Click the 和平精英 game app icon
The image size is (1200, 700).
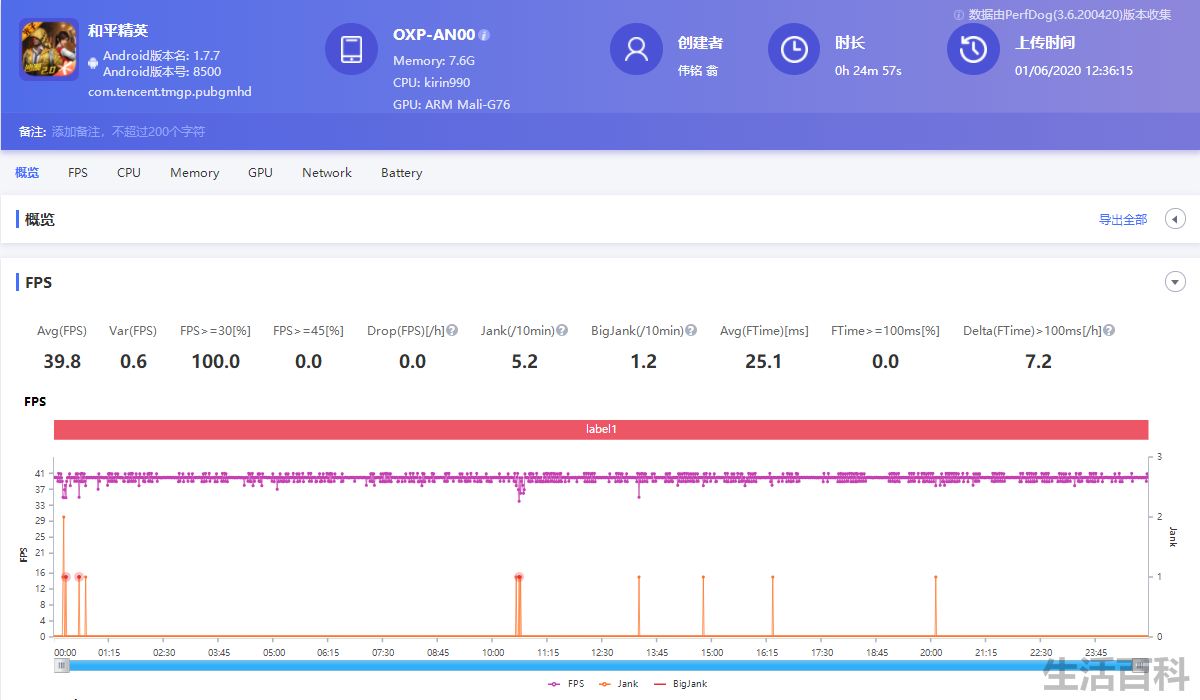49,49
